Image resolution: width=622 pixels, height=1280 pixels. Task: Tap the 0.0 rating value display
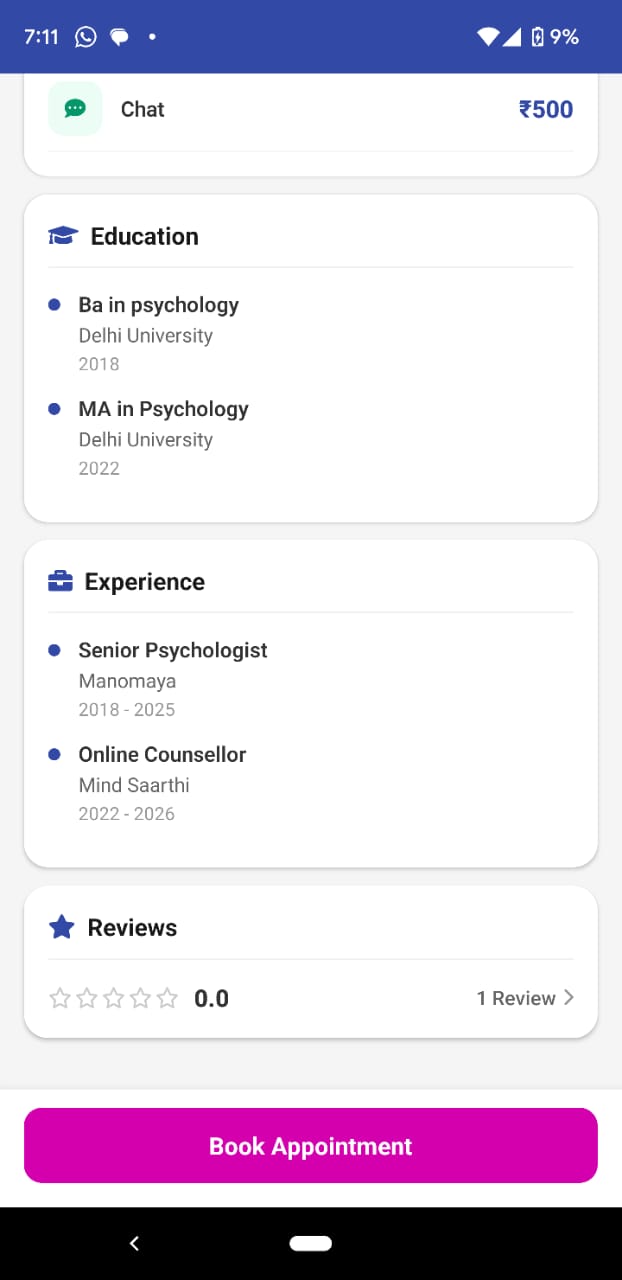tap(211, 998)
